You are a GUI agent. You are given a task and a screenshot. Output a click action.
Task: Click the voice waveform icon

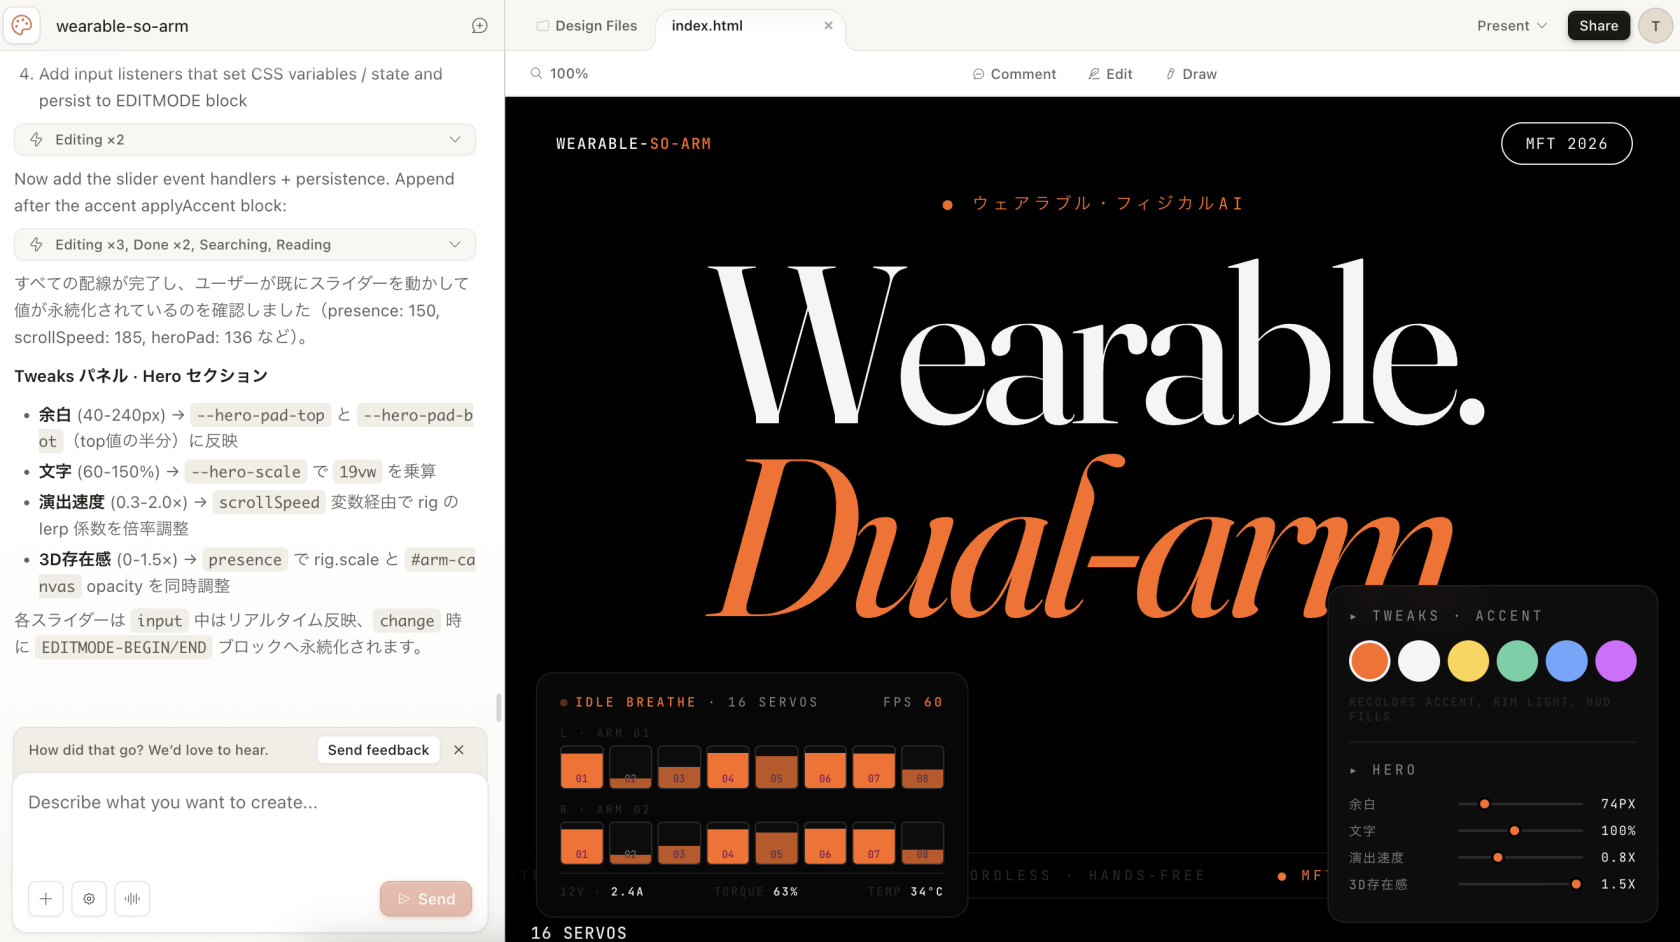point(132,899)
